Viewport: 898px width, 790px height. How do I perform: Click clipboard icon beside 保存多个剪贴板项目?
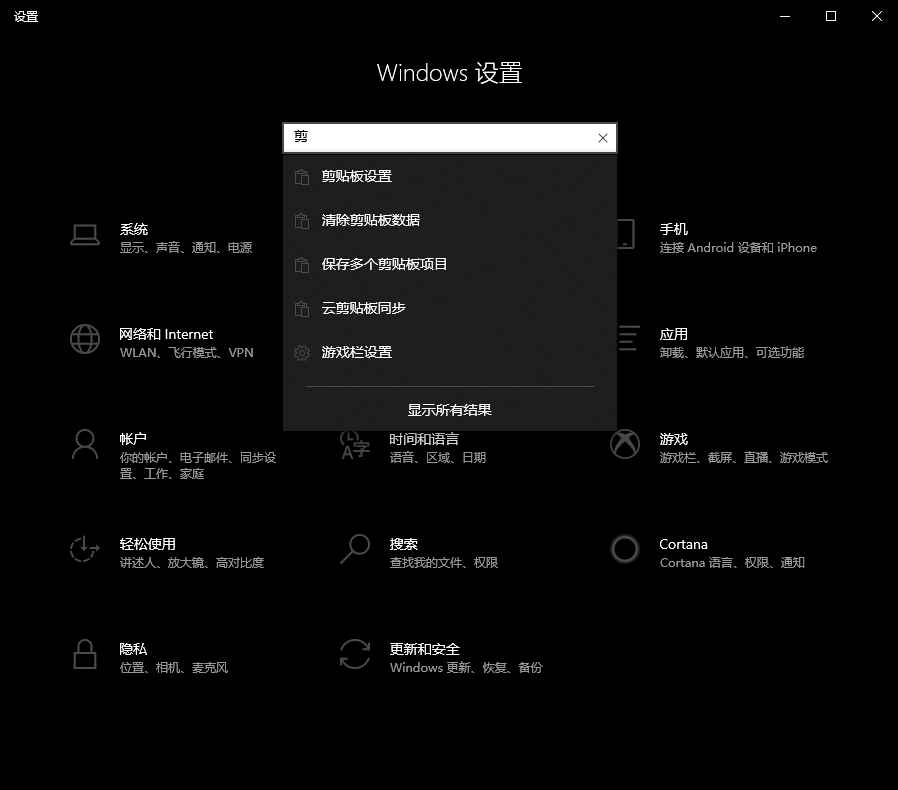pos(302,265)
